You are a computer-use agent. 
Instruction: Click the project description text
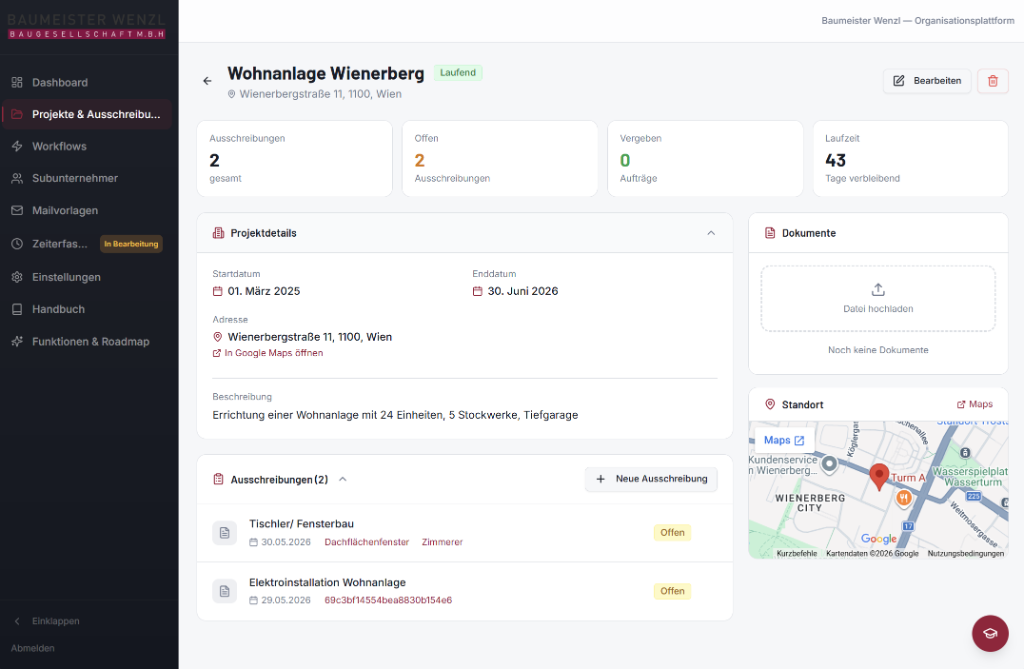click(395, 415)
